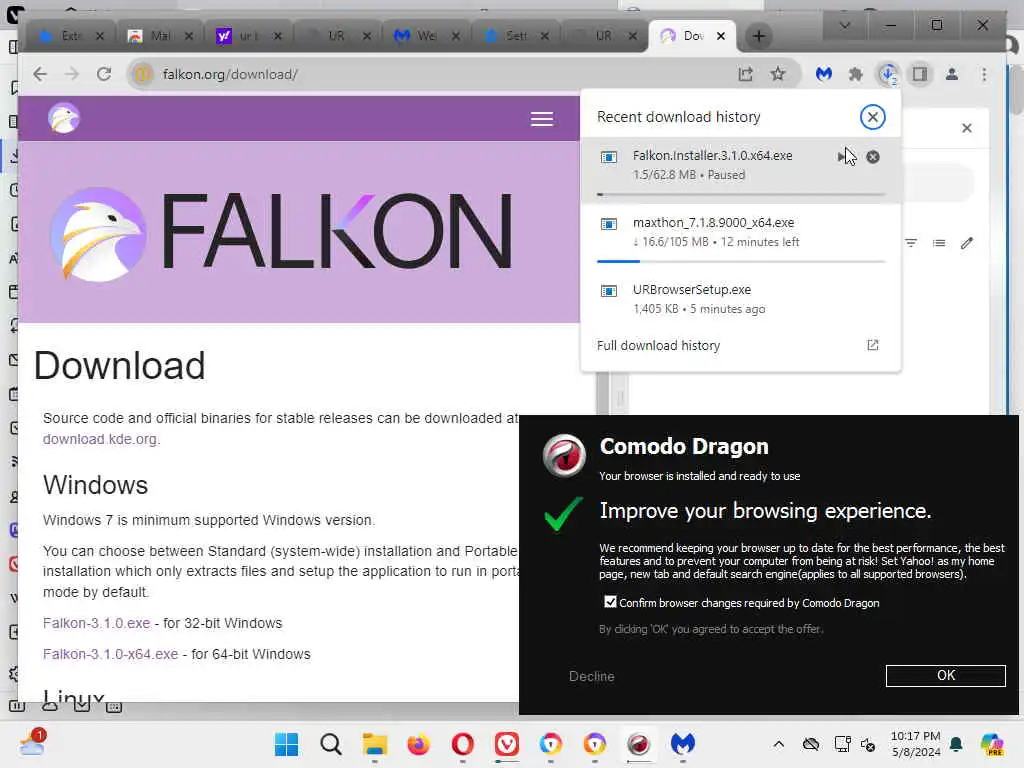Image resolution: width=1024 pixels, height=768 pixels.
Task: Click the list view icon in background panel
Action: 938,243
